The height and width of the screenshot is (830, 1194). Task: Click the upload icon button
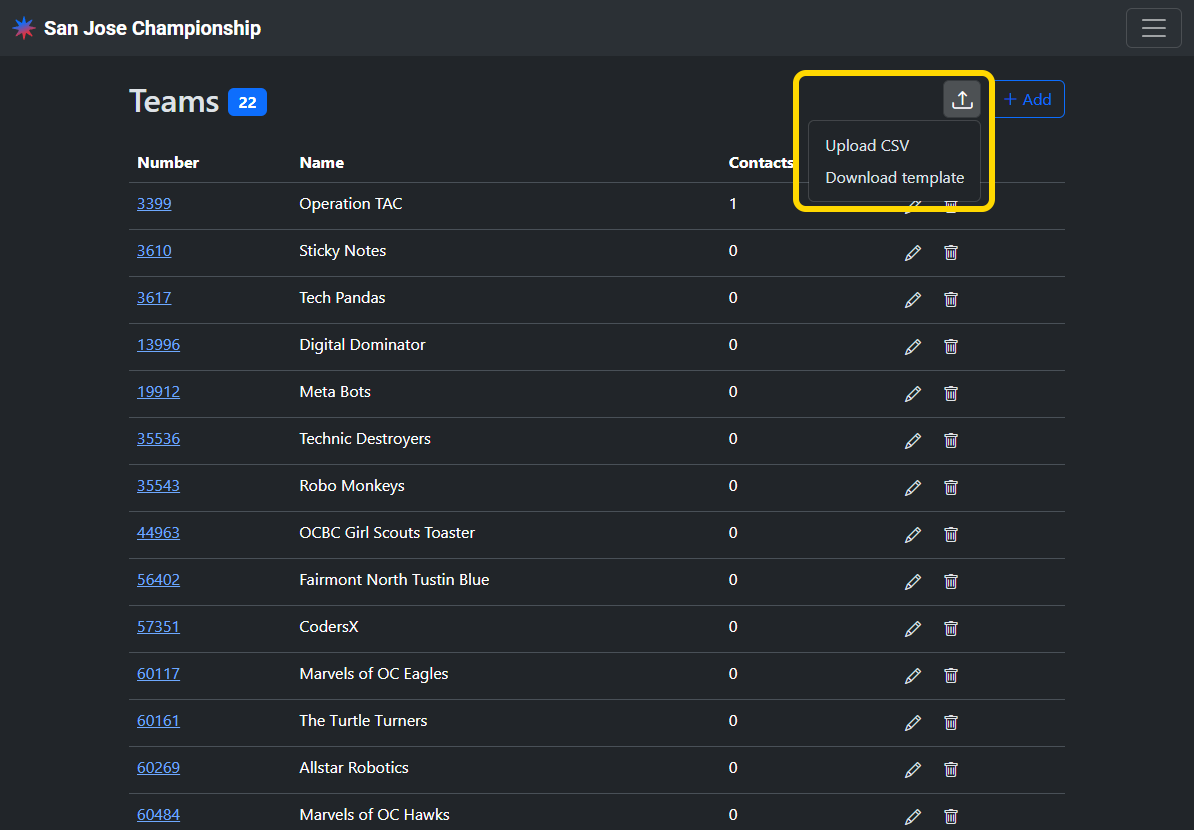click(x=961, y=99)
